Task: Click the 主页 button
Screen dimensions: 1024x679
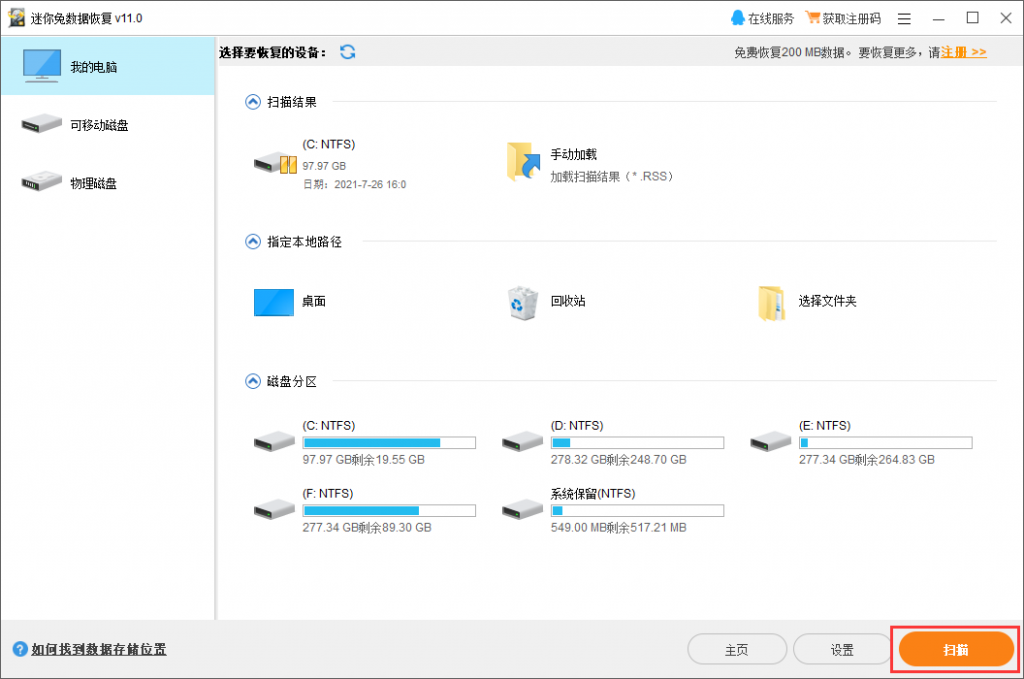Action: (x=737, y=650)
